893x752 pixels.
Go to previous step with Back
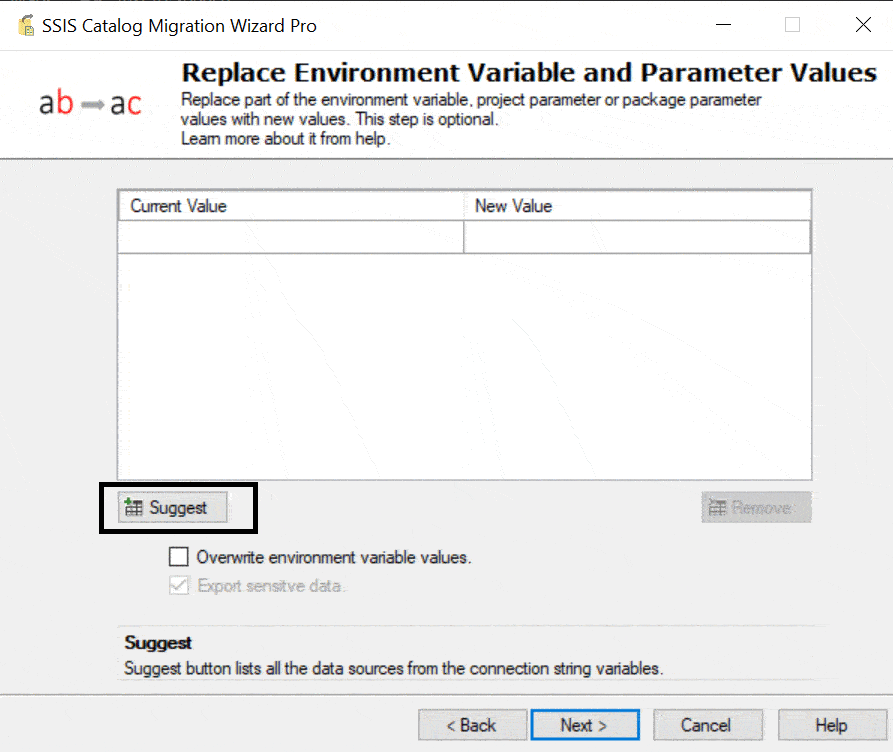[x=472, y=725]
